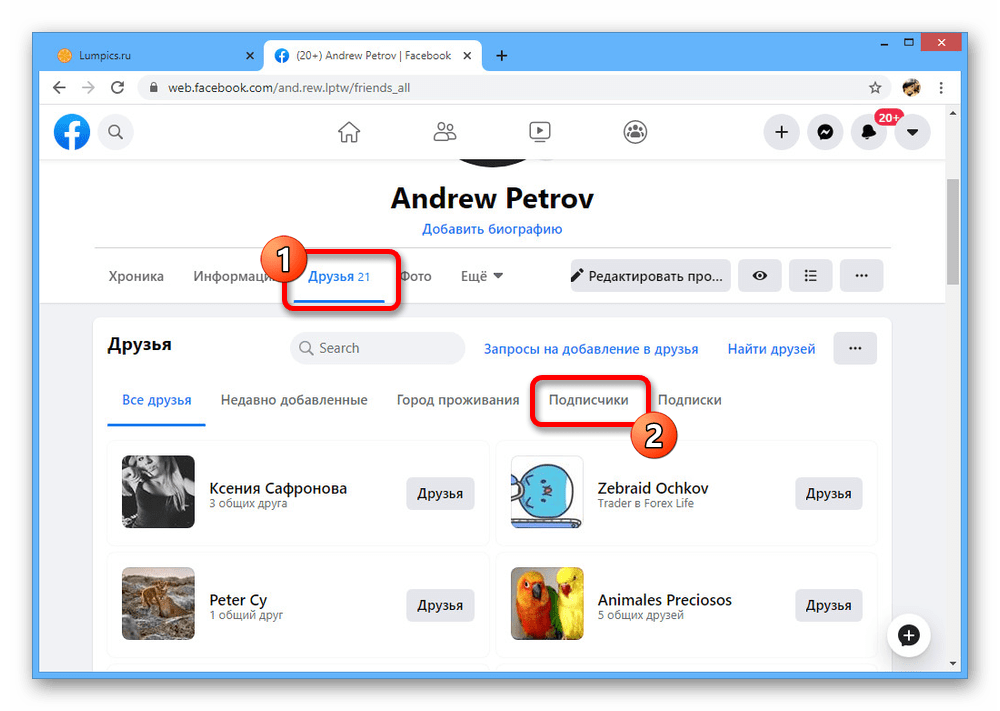This screenshot has width=1000, height=711.
Task: Open profile three-dot options button
Action: (x=862, y=275)
